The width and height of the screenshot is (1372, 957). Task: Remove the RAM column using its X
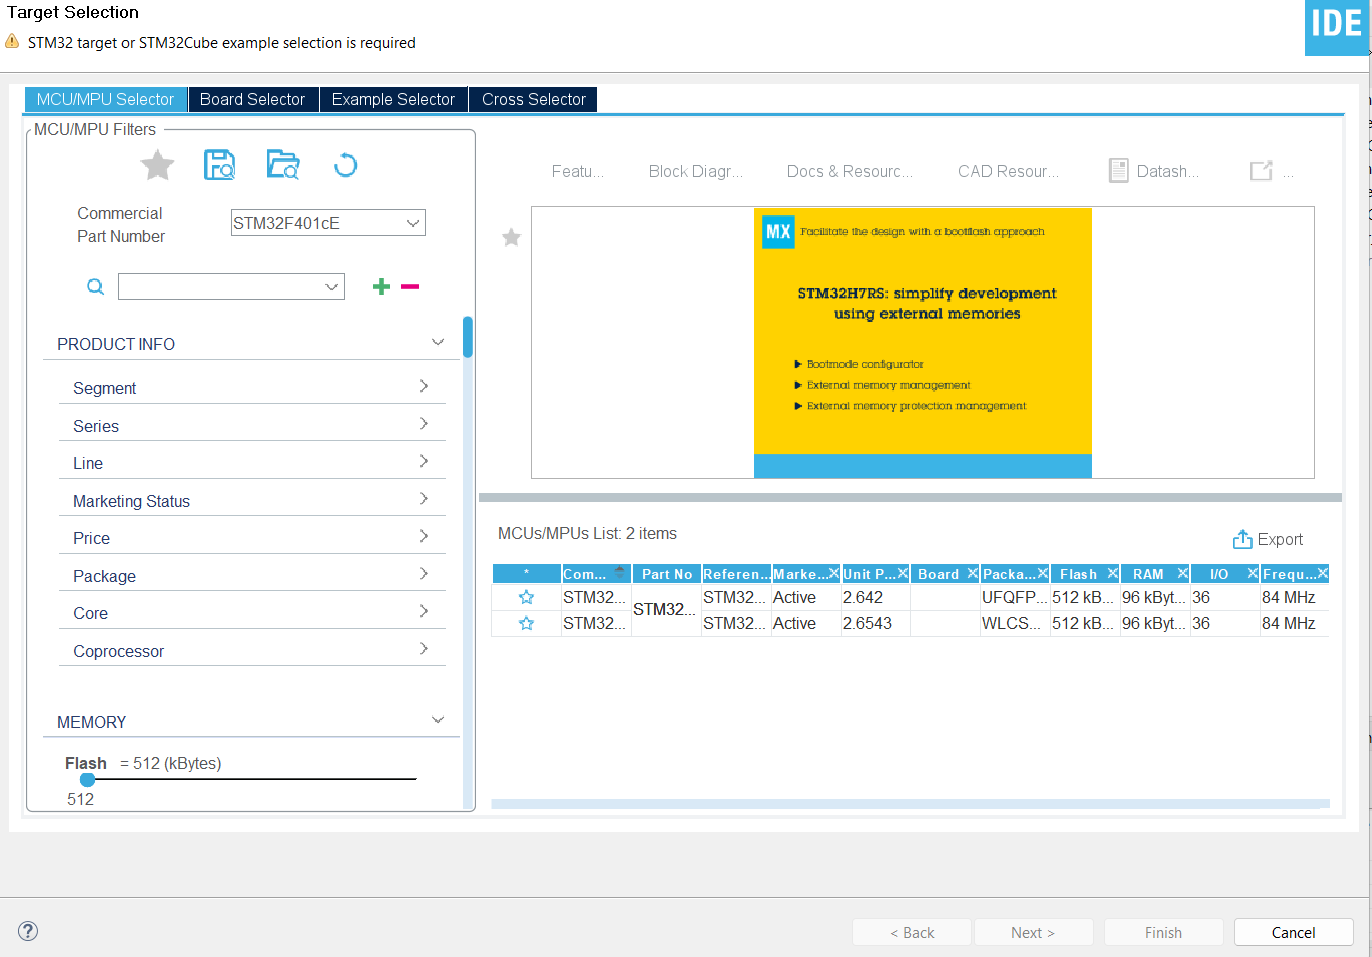coord(1182,573)
